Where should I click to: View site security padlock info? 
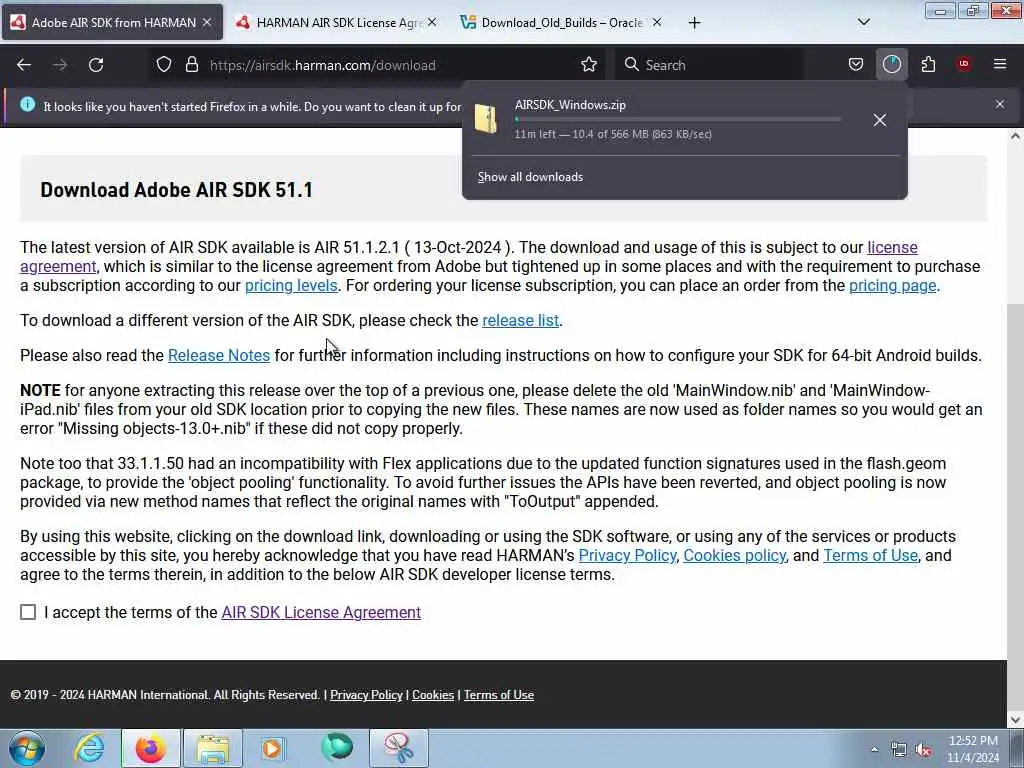pyautogui.click(x=191, y=65)
